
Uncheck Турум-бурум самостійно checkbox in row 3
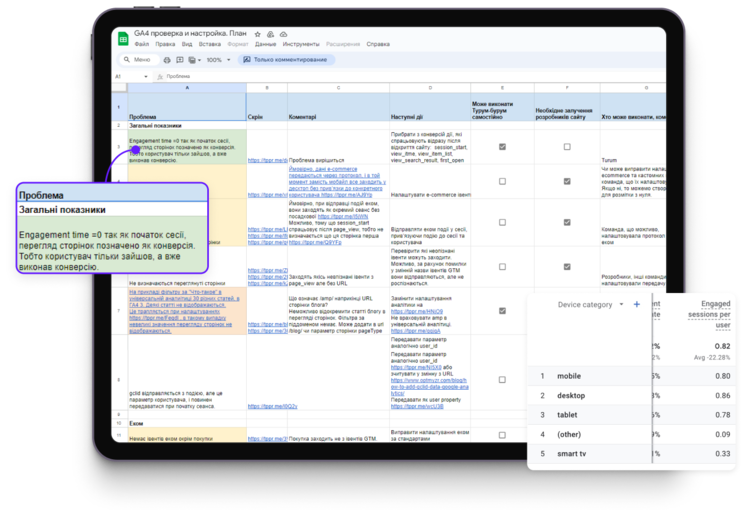[x=502, y=147]
